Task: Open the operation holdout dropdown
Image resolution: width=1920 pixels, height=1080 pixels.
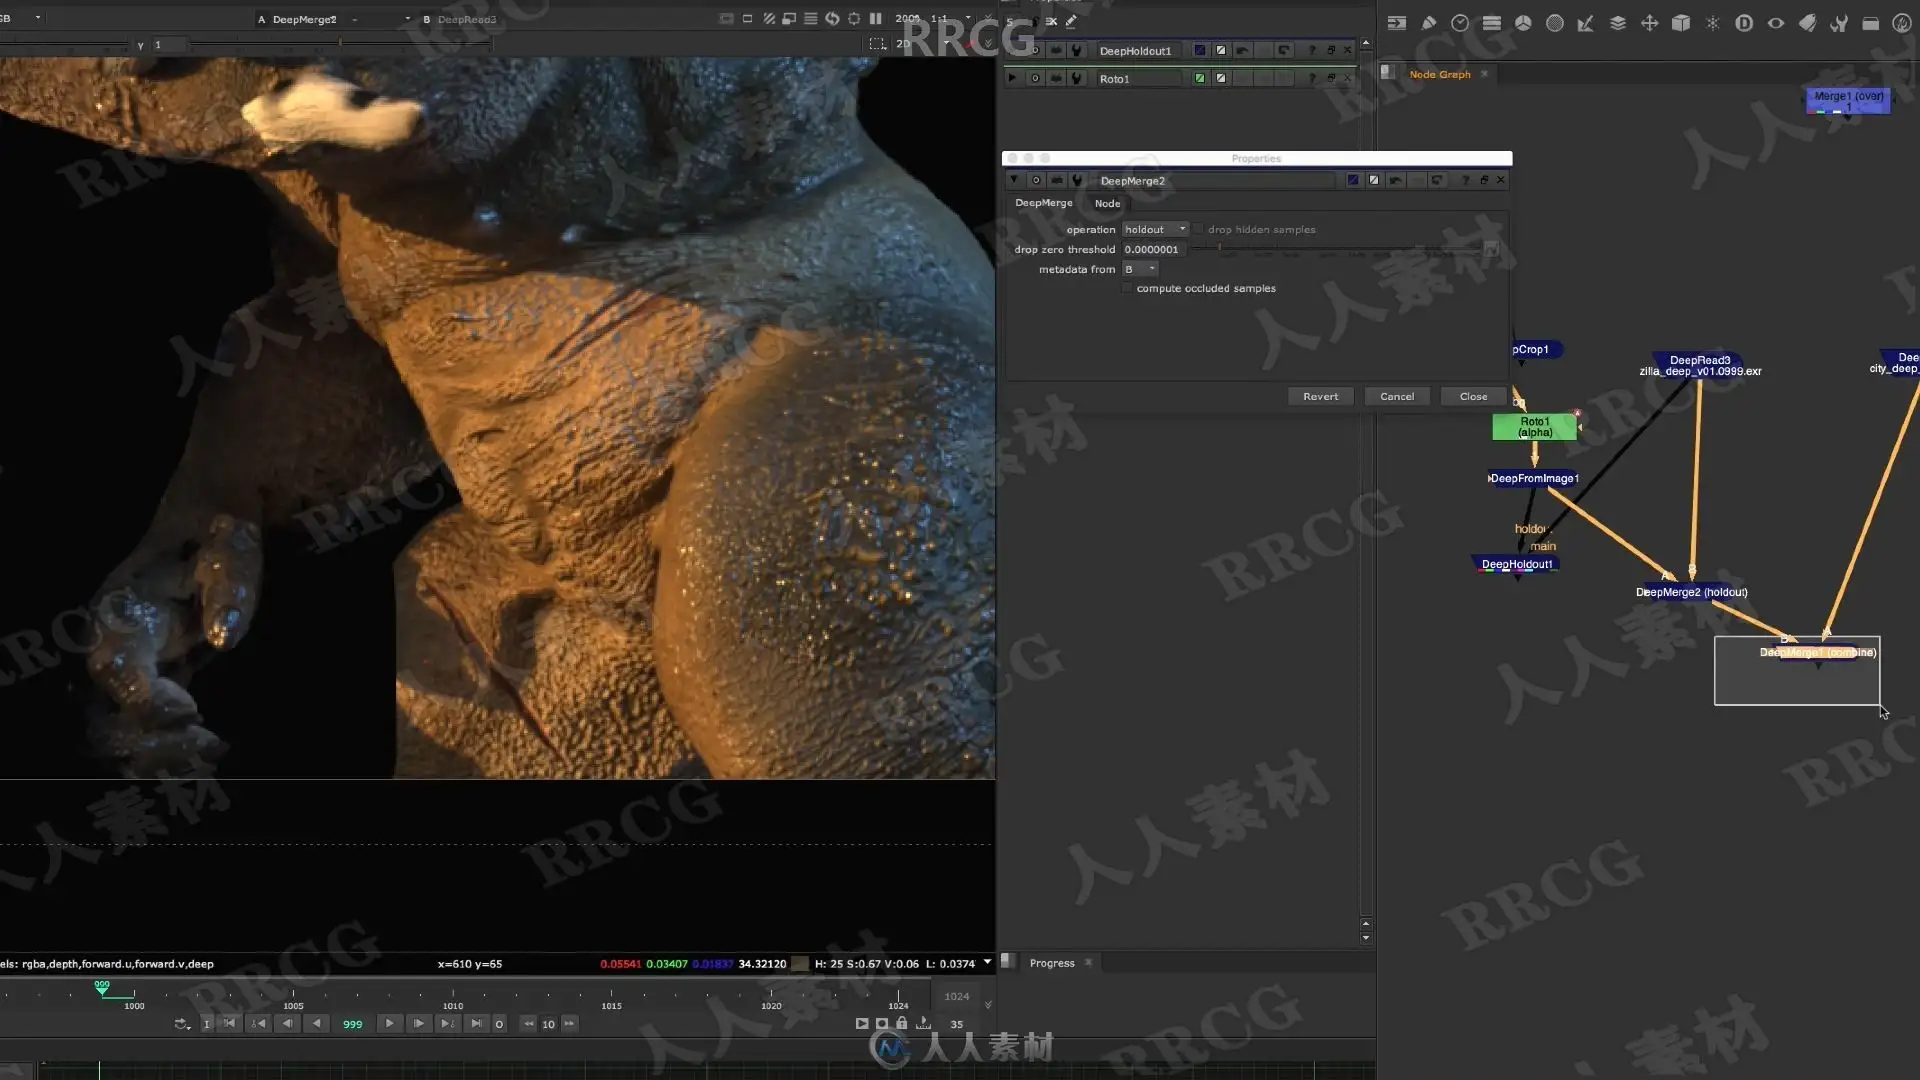Action: tap(1155, 229)
